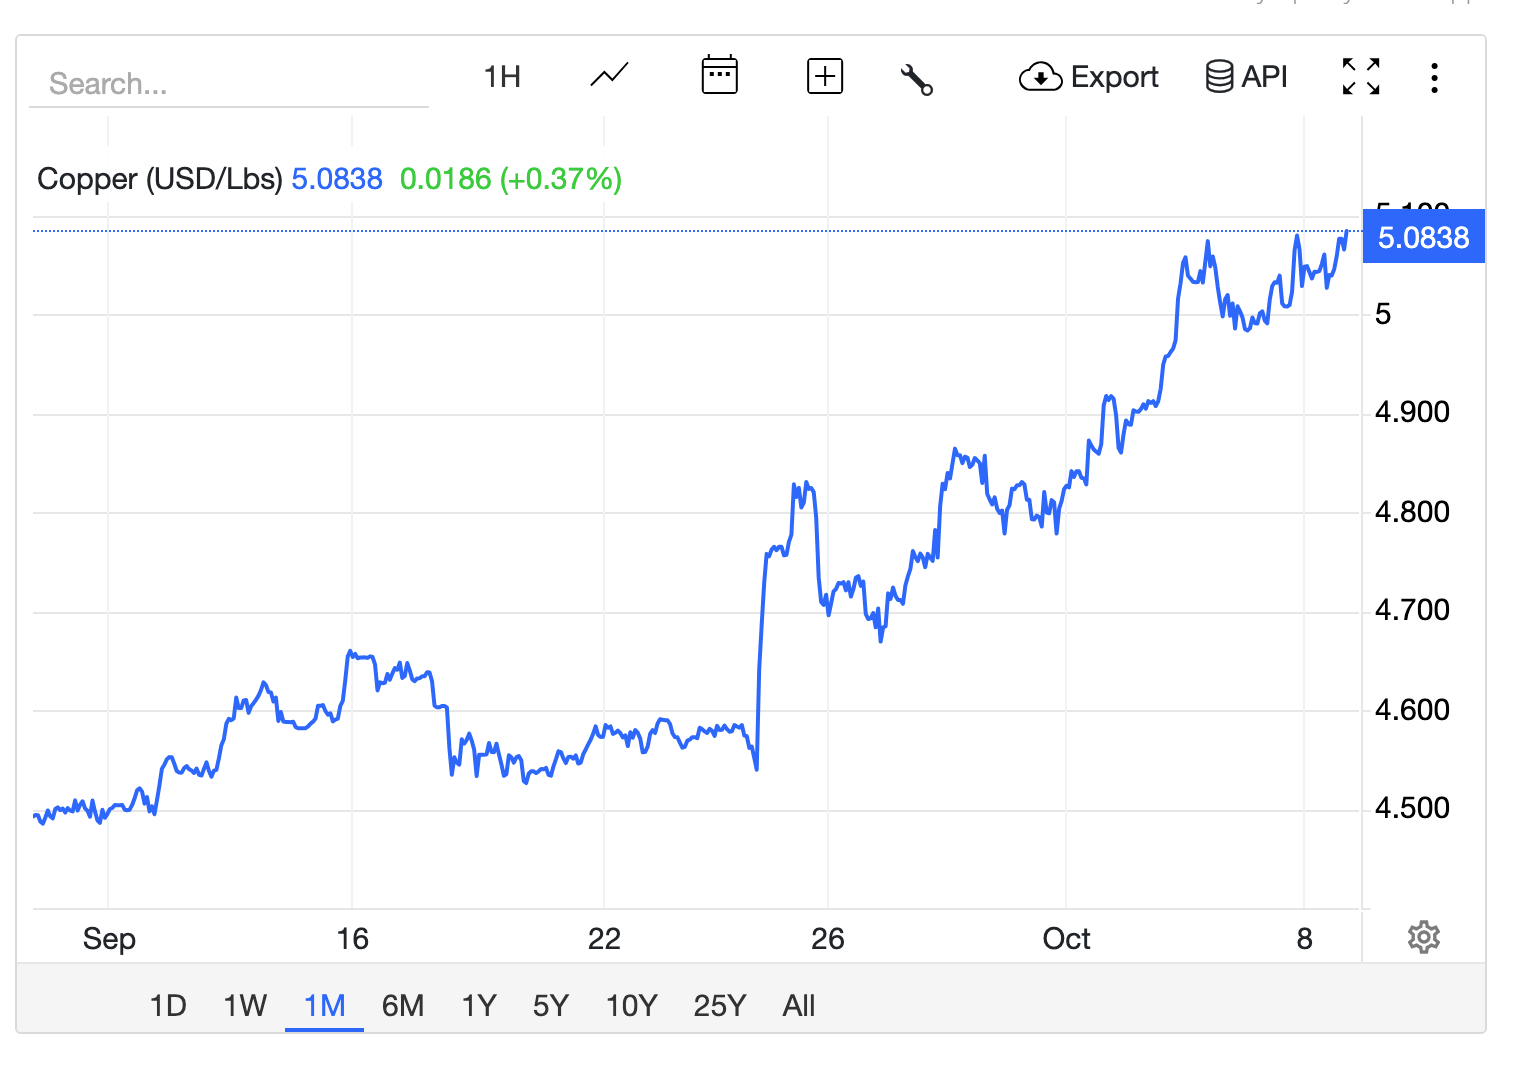1522x1070 pixels.
Task: Switch to the 6M range
Action: (x=403, y=1005)
